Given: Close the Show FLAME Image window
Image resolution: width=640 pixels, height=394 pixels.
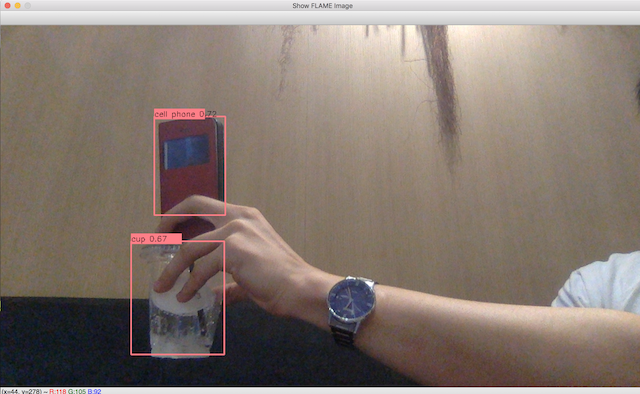Looking at the screenshot, I should [x=7, y=6].
